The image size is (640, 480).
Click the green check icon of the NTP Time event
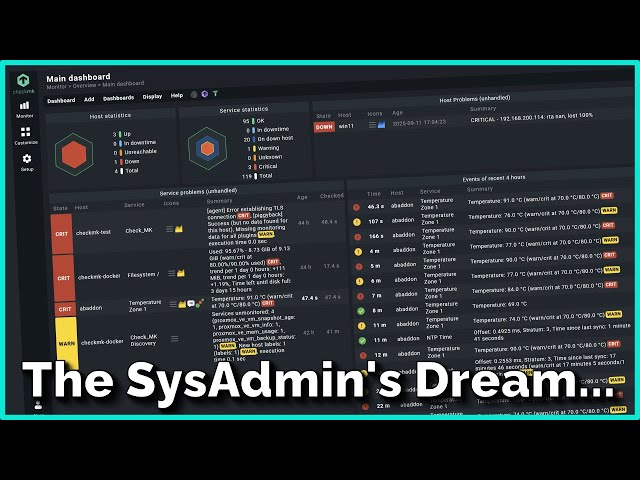[362, 340]
